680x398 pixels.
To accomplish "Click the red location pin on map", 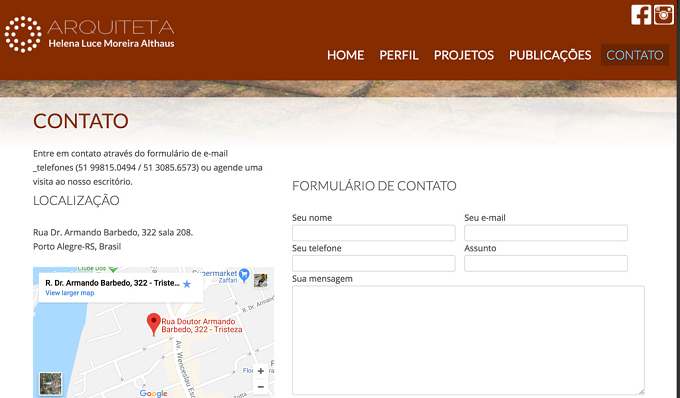I will (x=154, y=324).
